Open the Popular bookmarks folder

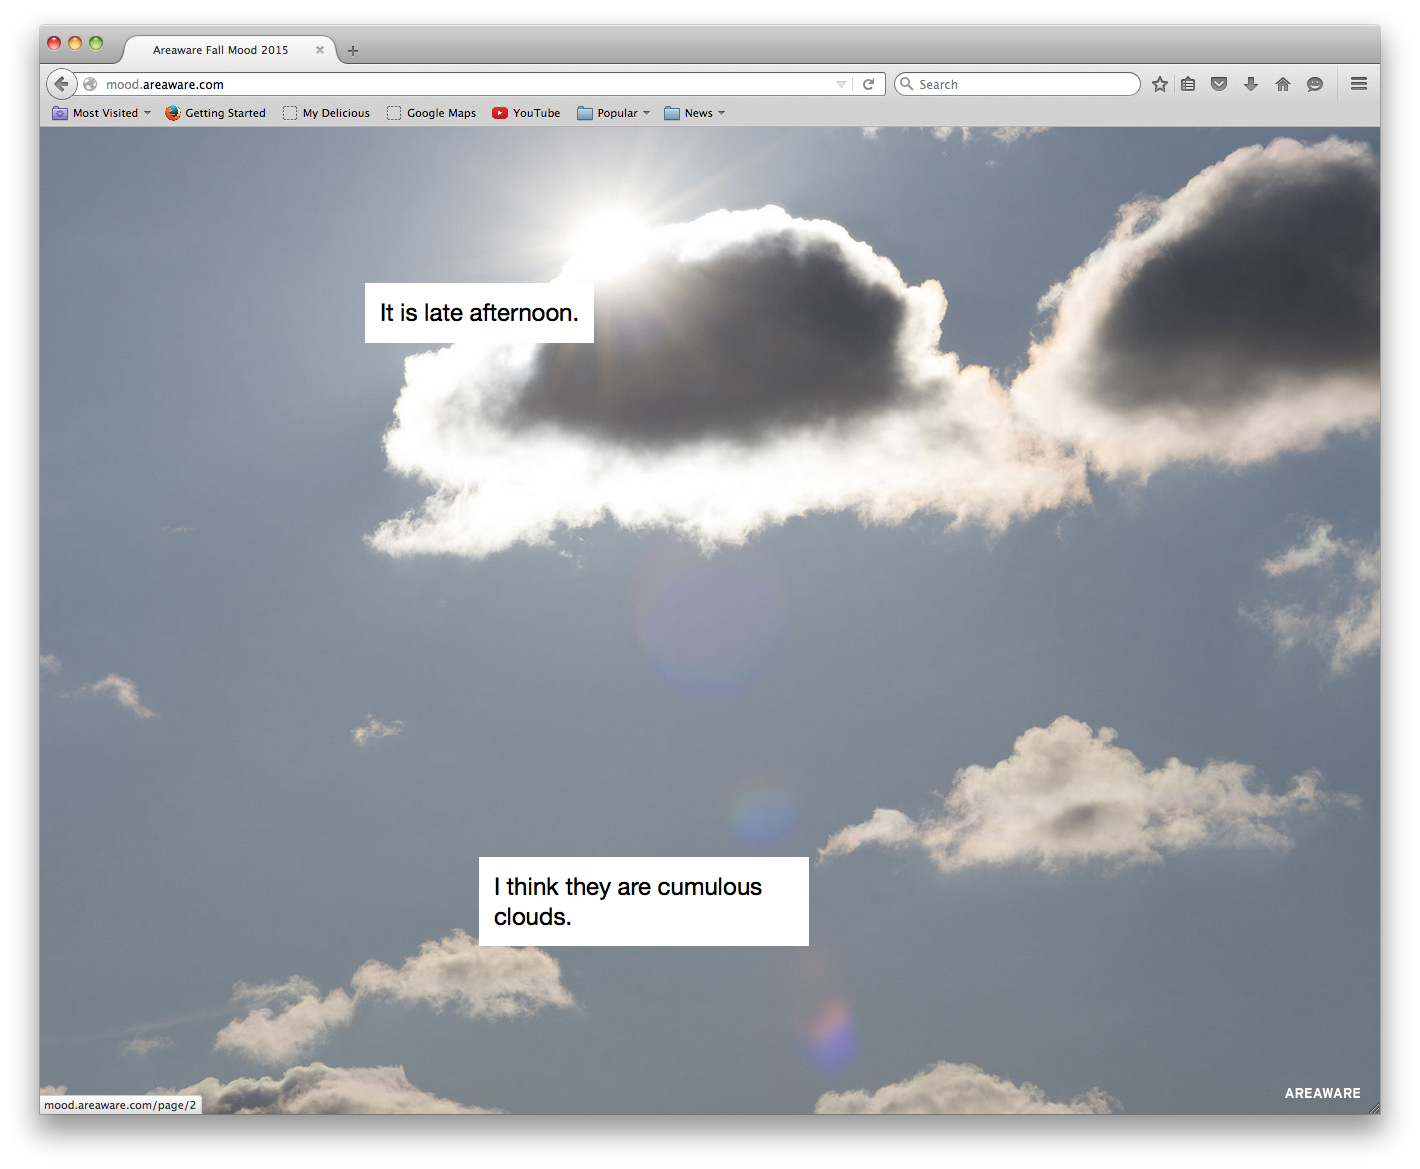[614, 113]
